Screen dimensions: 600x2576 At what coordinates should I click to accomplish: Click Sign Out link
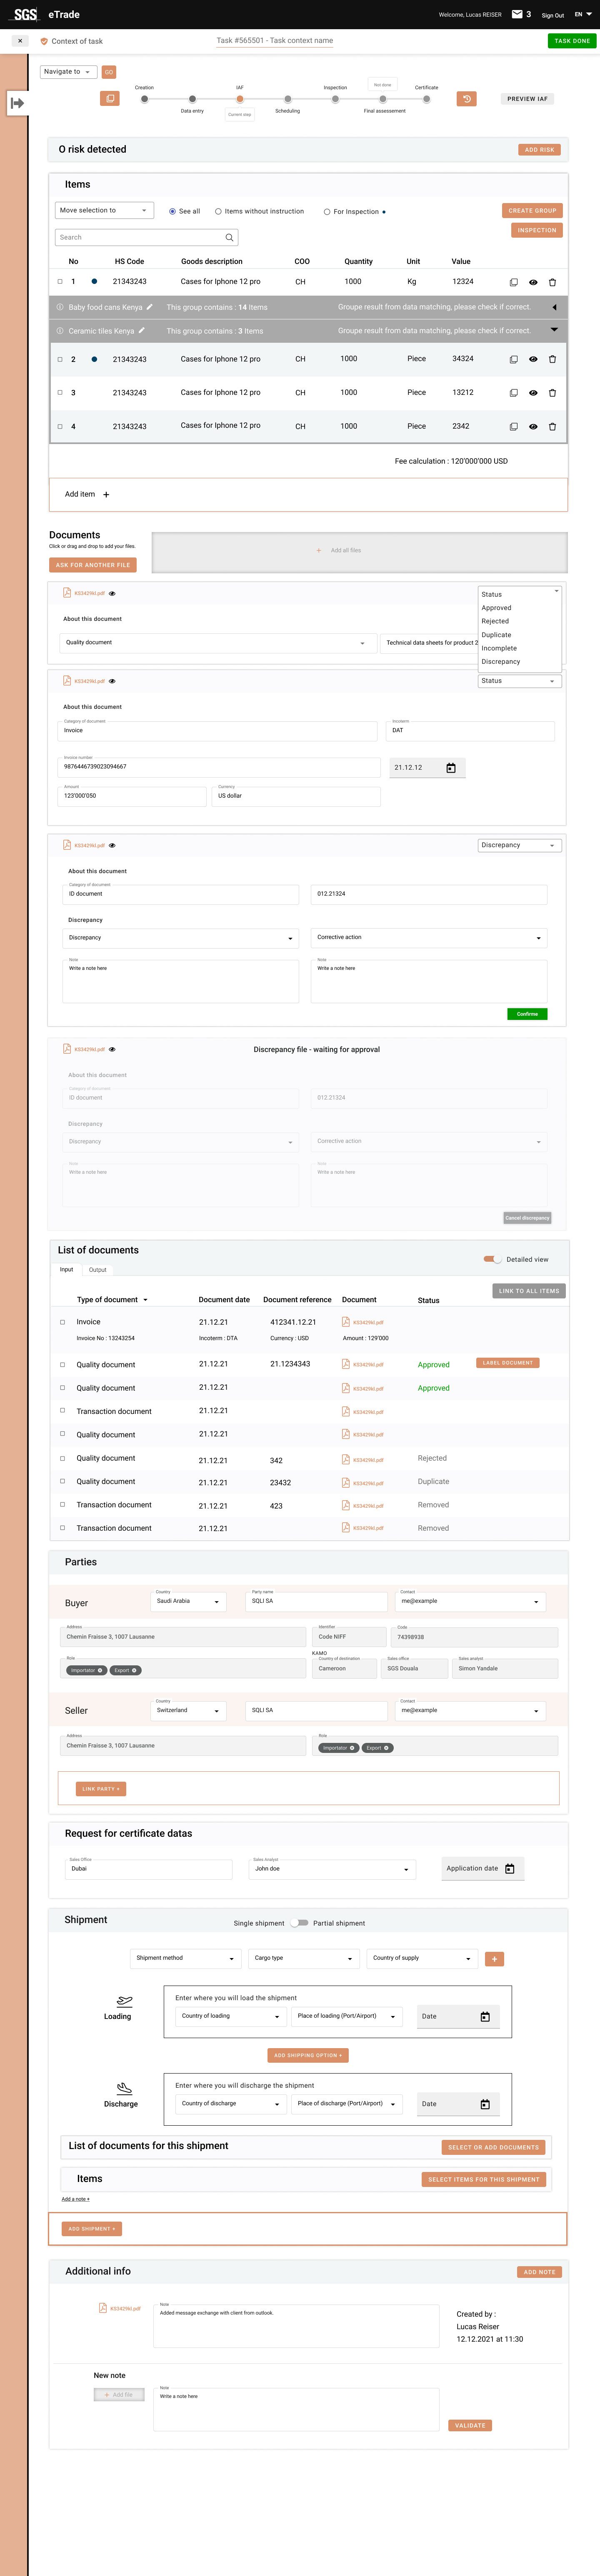(553, 15)
